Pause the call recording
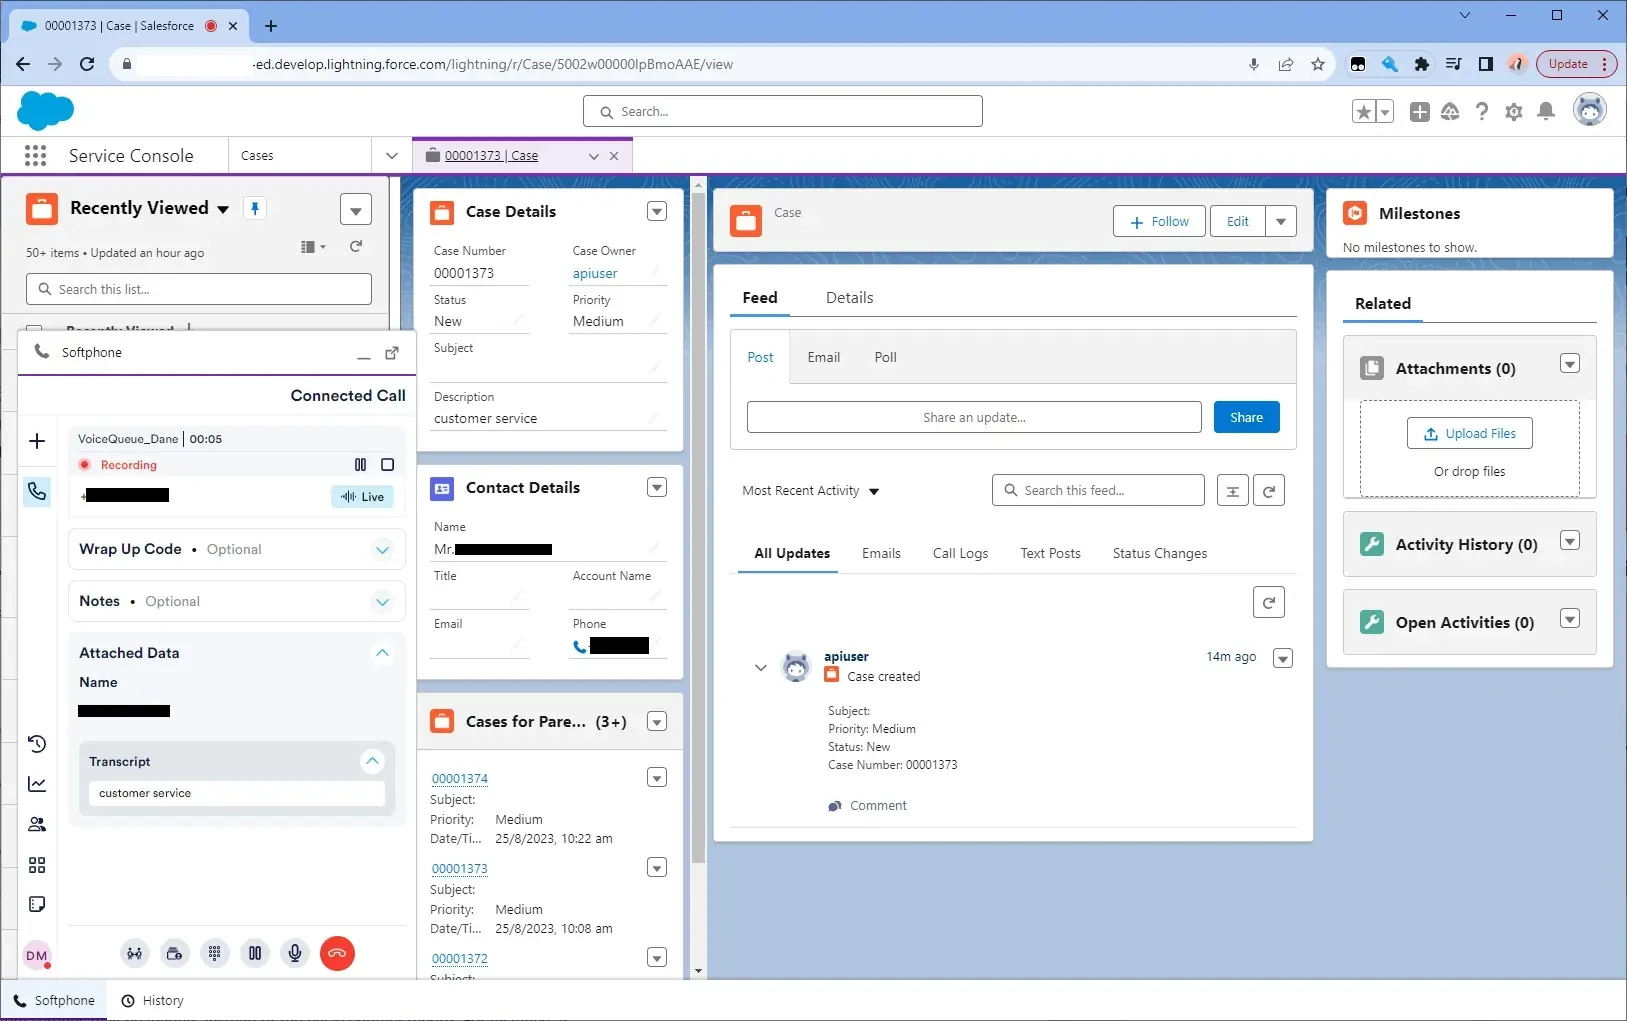1627x1021 pixels. pyautogui.click(x=360, y=465)
